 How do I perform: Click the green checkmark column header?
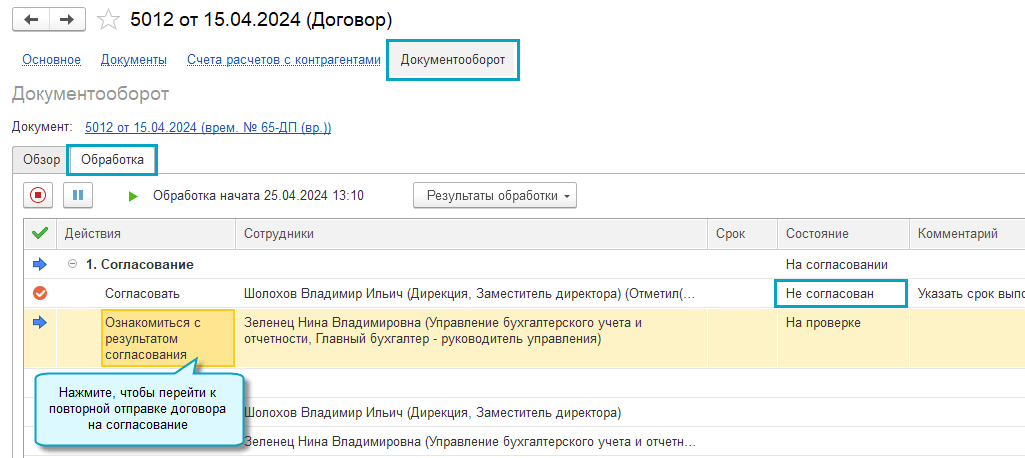click(40, 233)
